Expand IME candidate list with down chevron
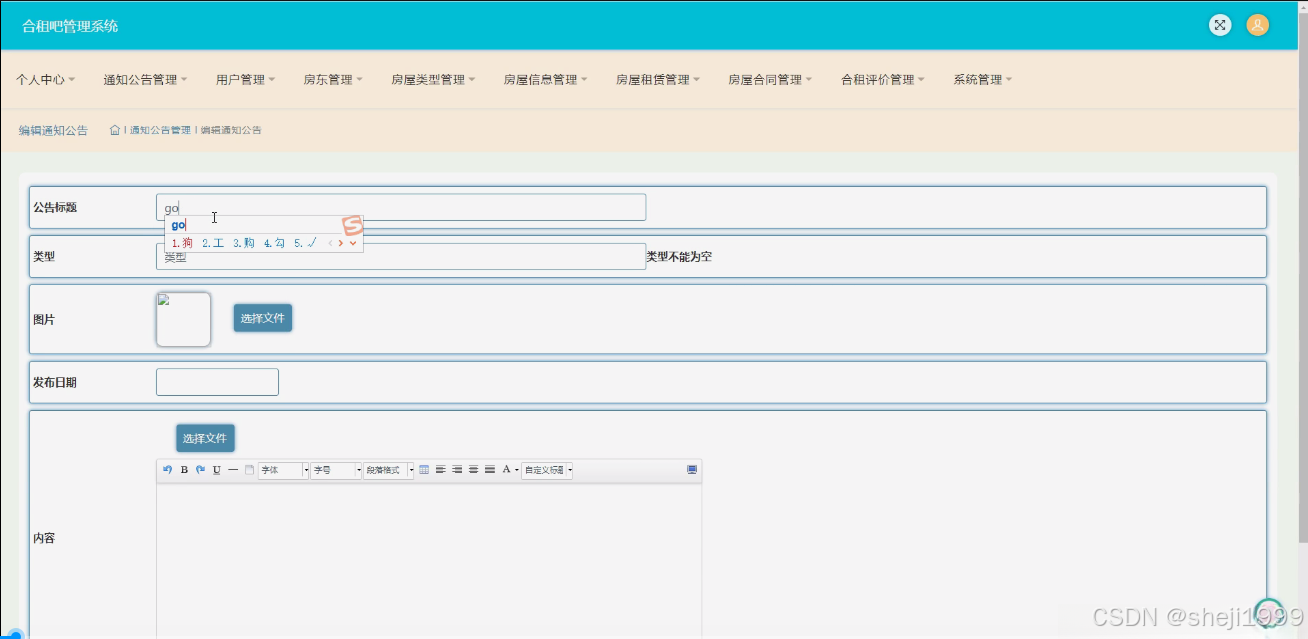 click(x=353, y=243)
